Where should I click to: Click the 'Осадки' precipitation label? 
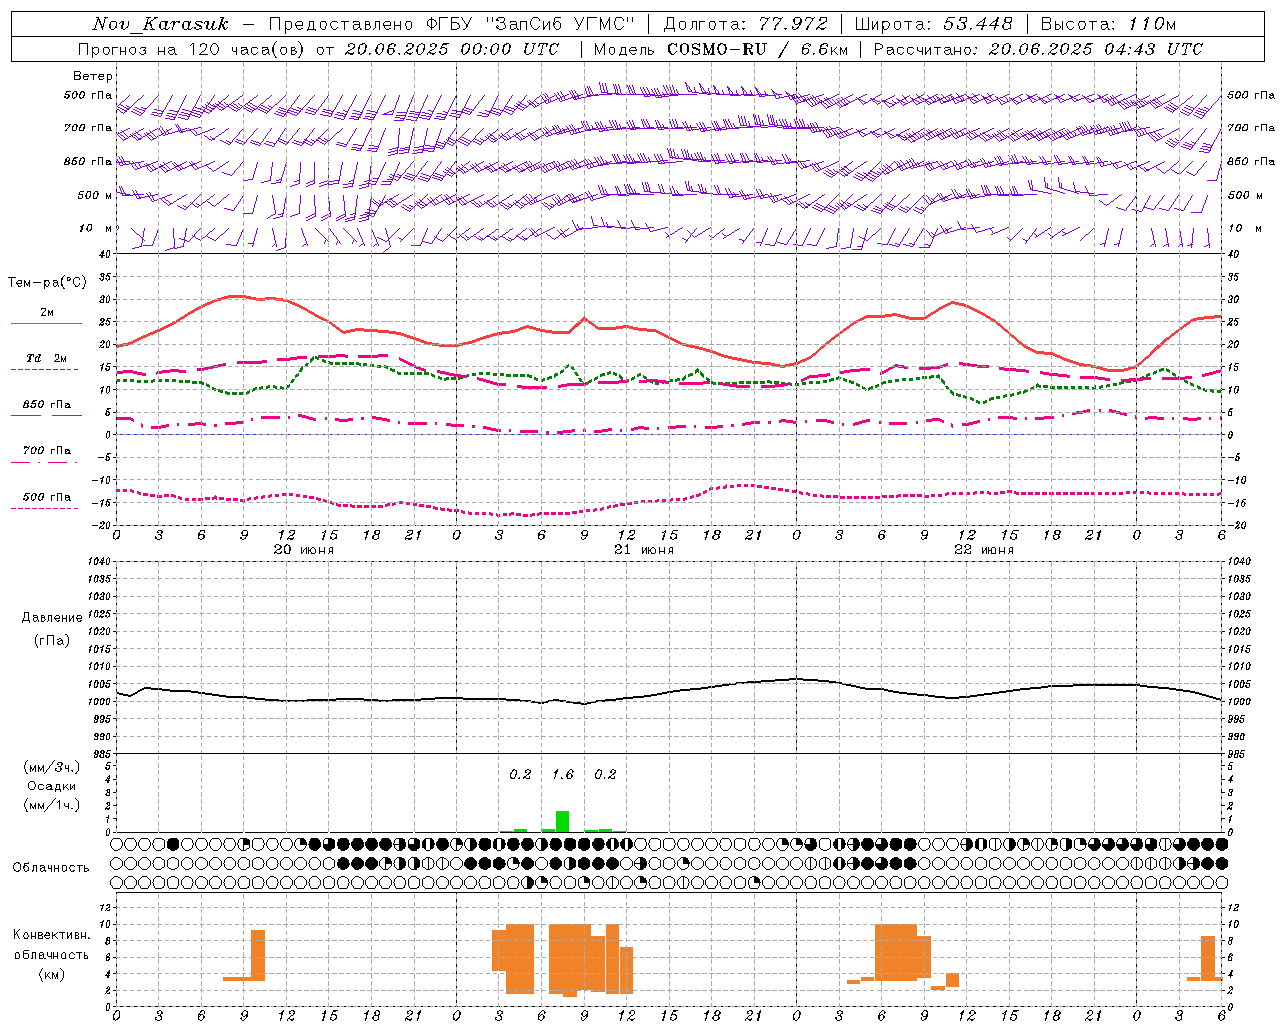tap(52, 786)
